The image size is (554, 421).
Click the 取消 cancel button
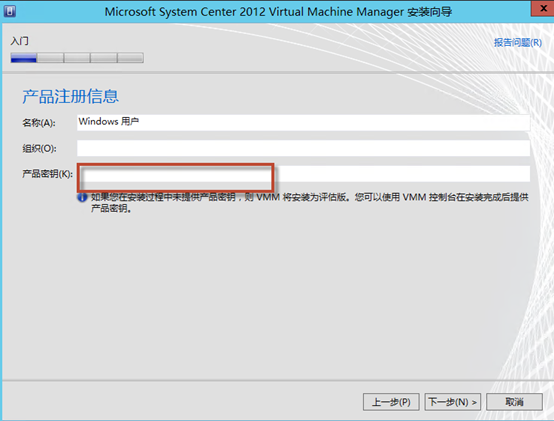[514, 402]
